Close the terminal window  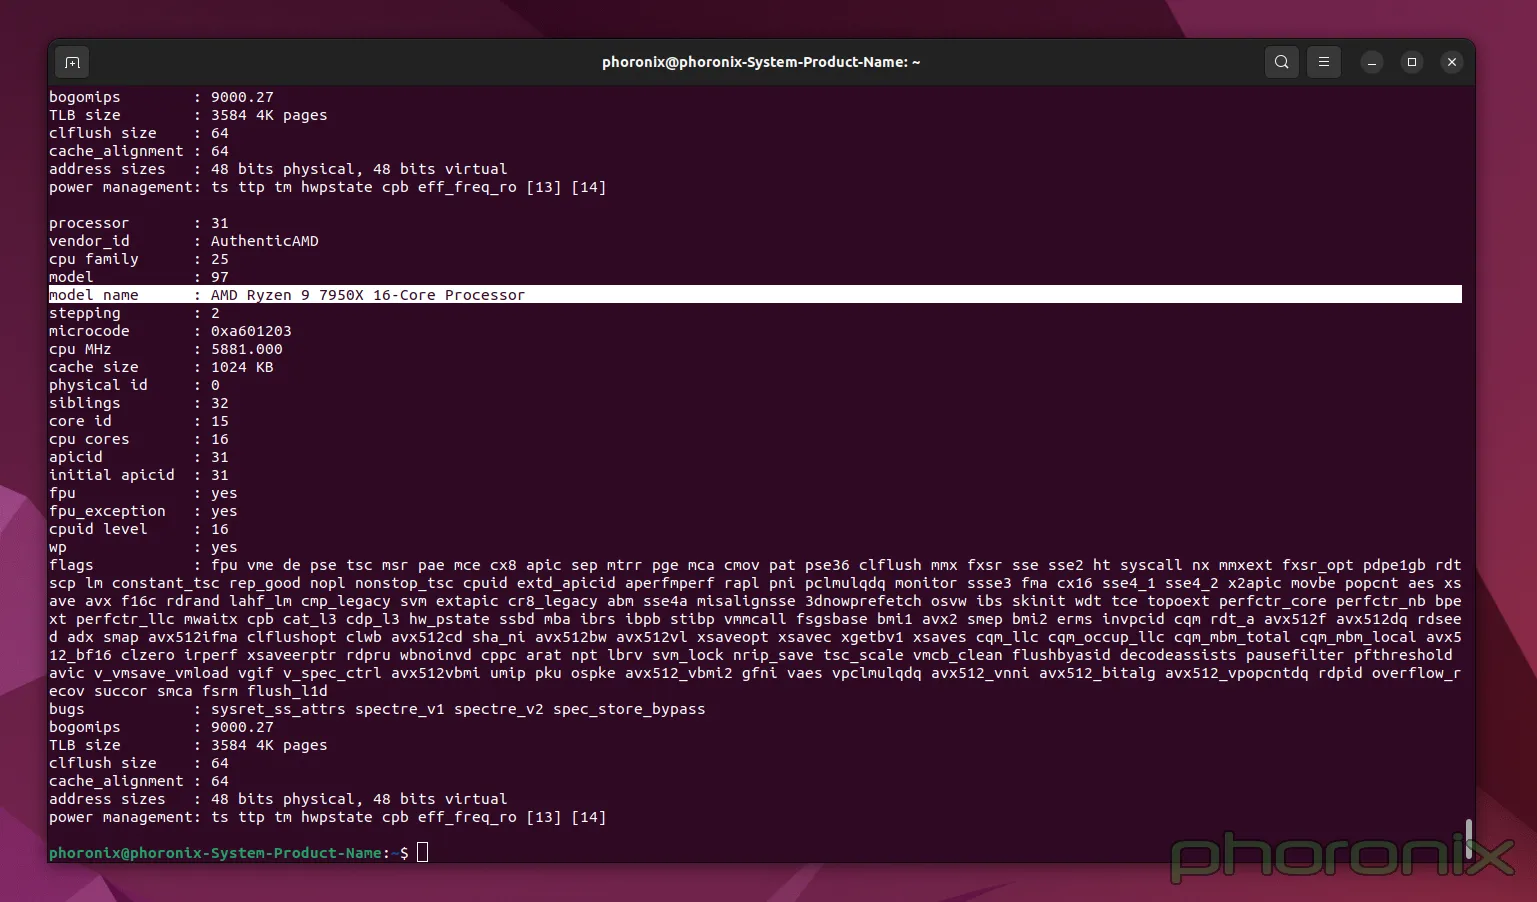[1452, 62]
